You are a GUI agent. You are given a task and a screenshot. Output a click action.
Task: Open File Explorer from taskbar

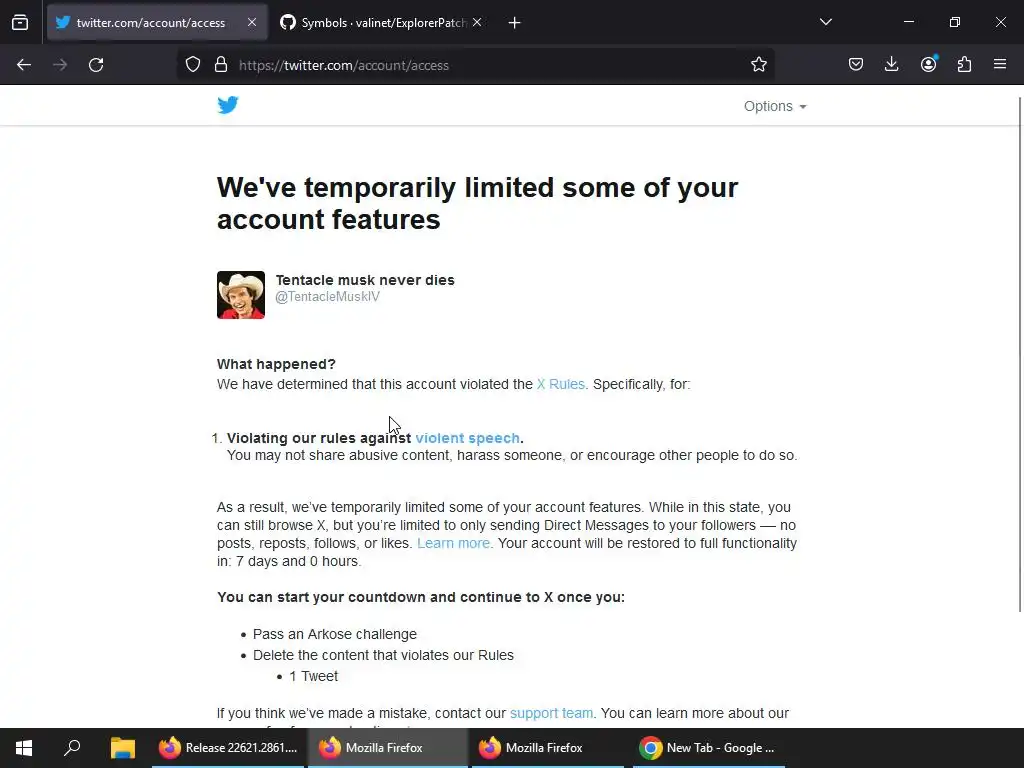point(122,748)
